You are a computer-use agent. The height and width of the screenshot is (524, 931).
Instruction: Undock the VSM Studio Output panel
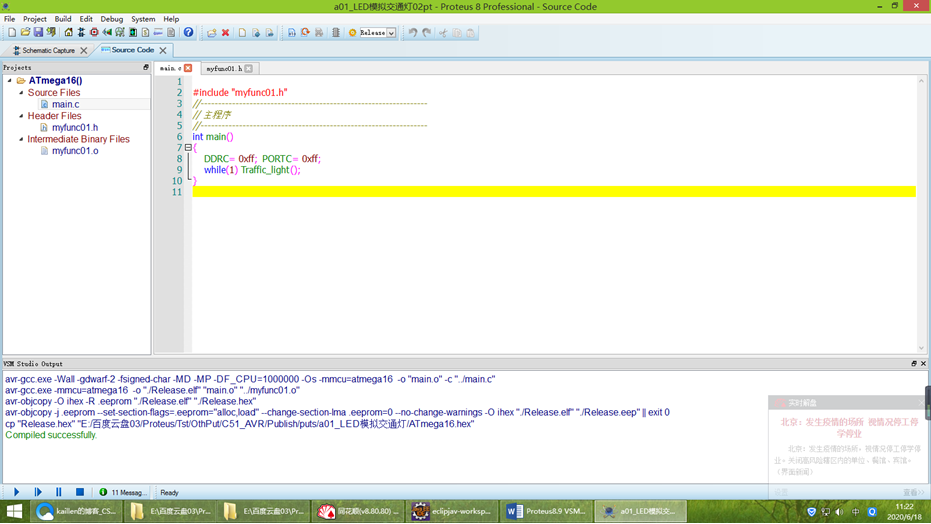[914, 364]
